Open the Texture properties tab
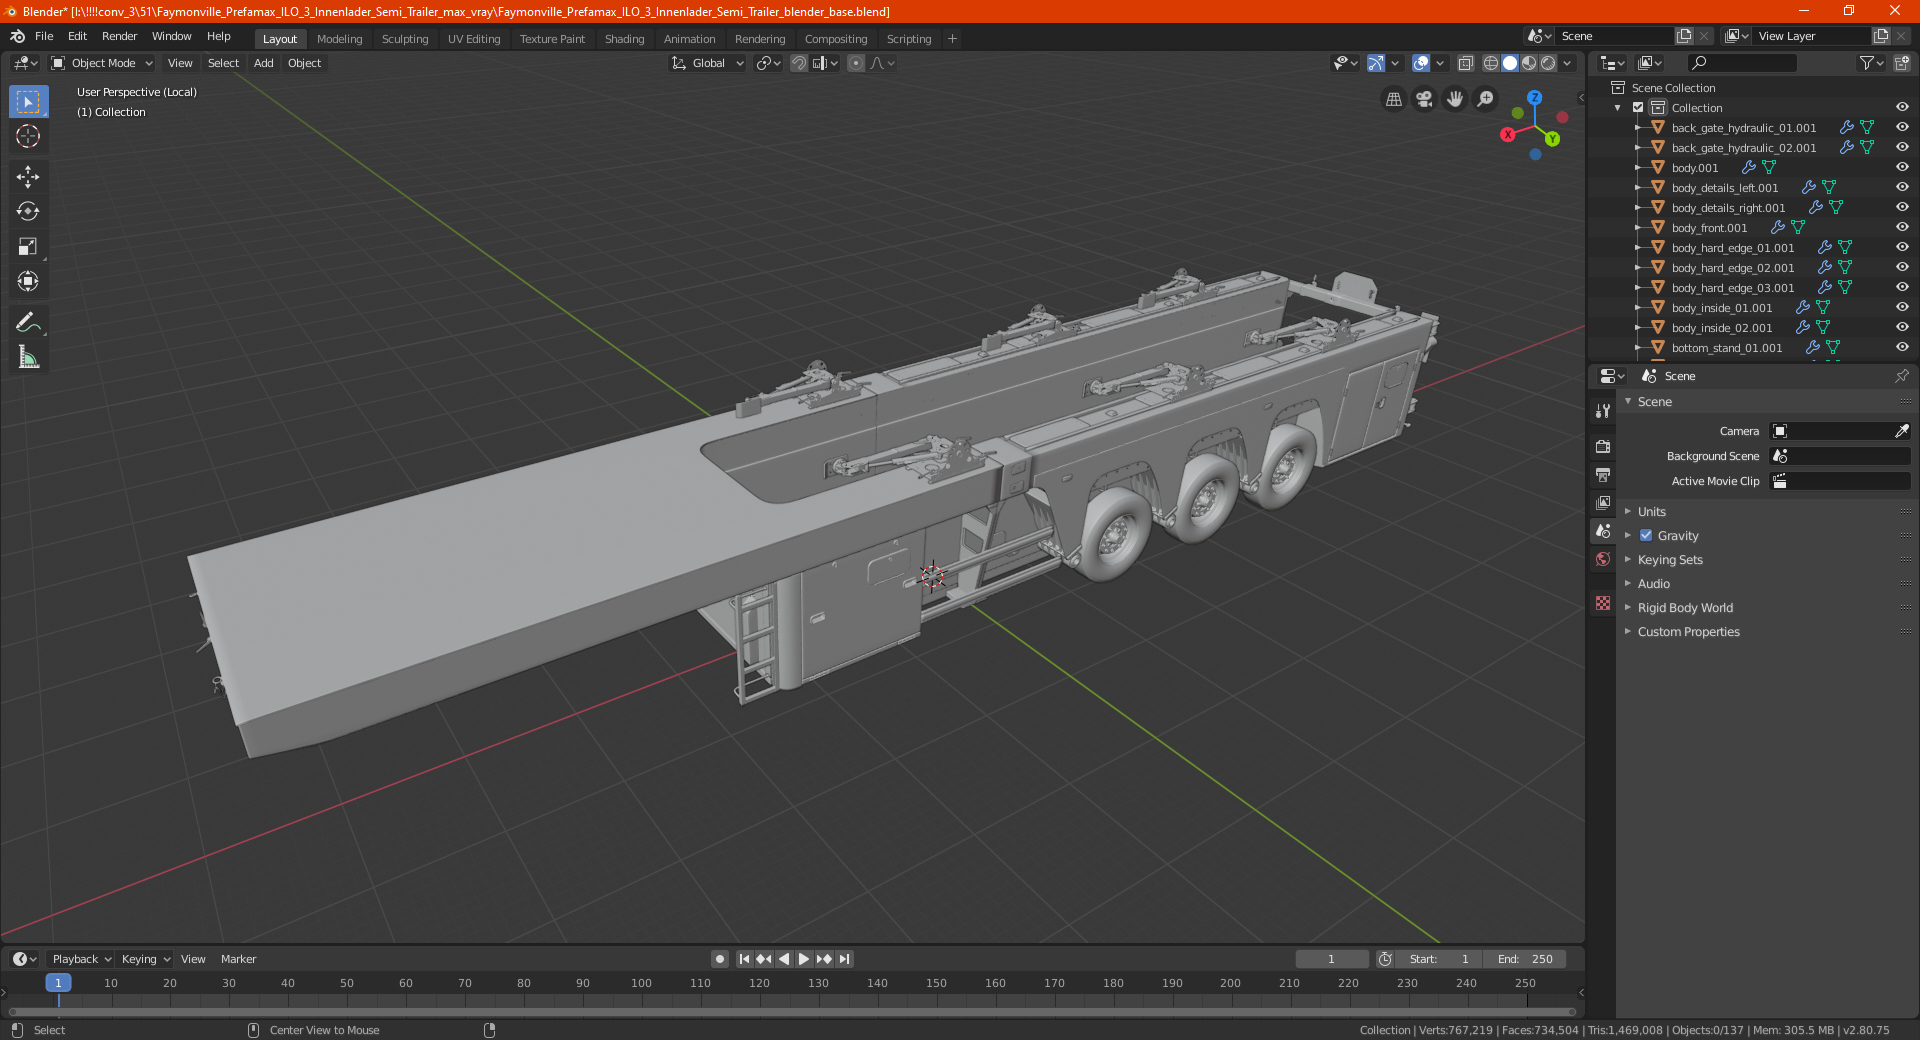 click(x=1603, y=603)
